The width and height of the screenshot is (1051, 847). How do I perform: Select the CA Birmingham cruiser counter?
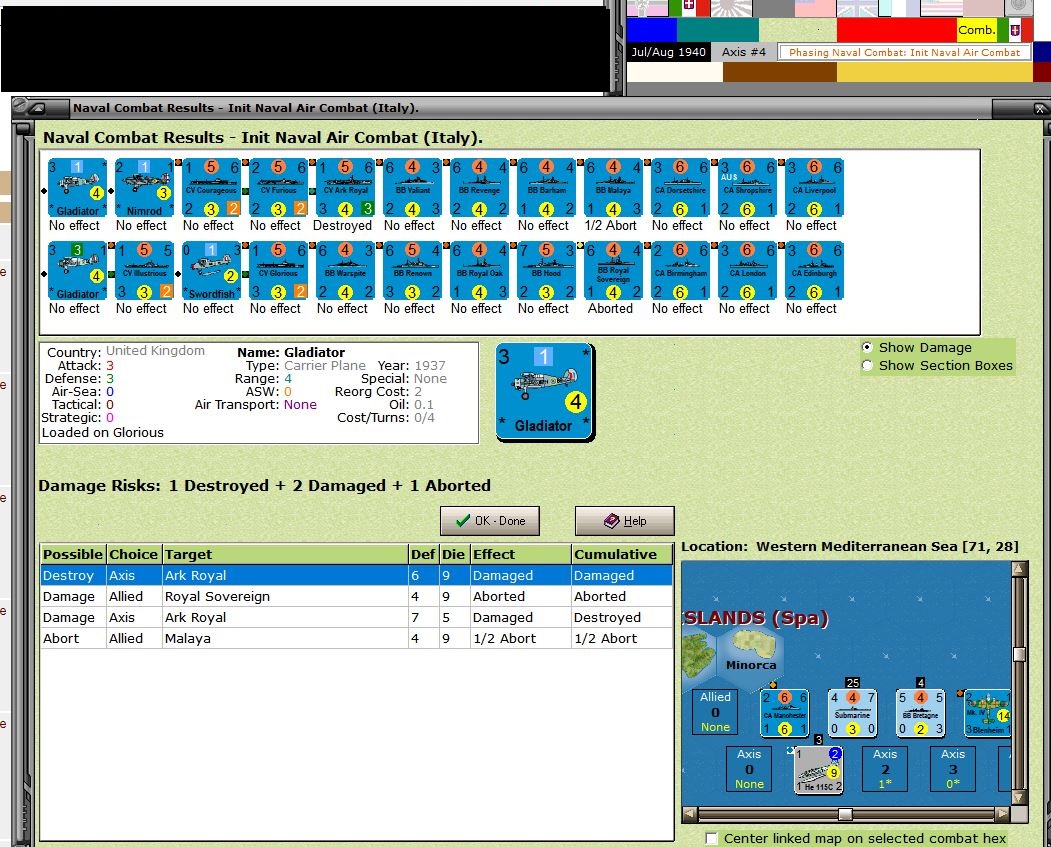coord(680,270)
